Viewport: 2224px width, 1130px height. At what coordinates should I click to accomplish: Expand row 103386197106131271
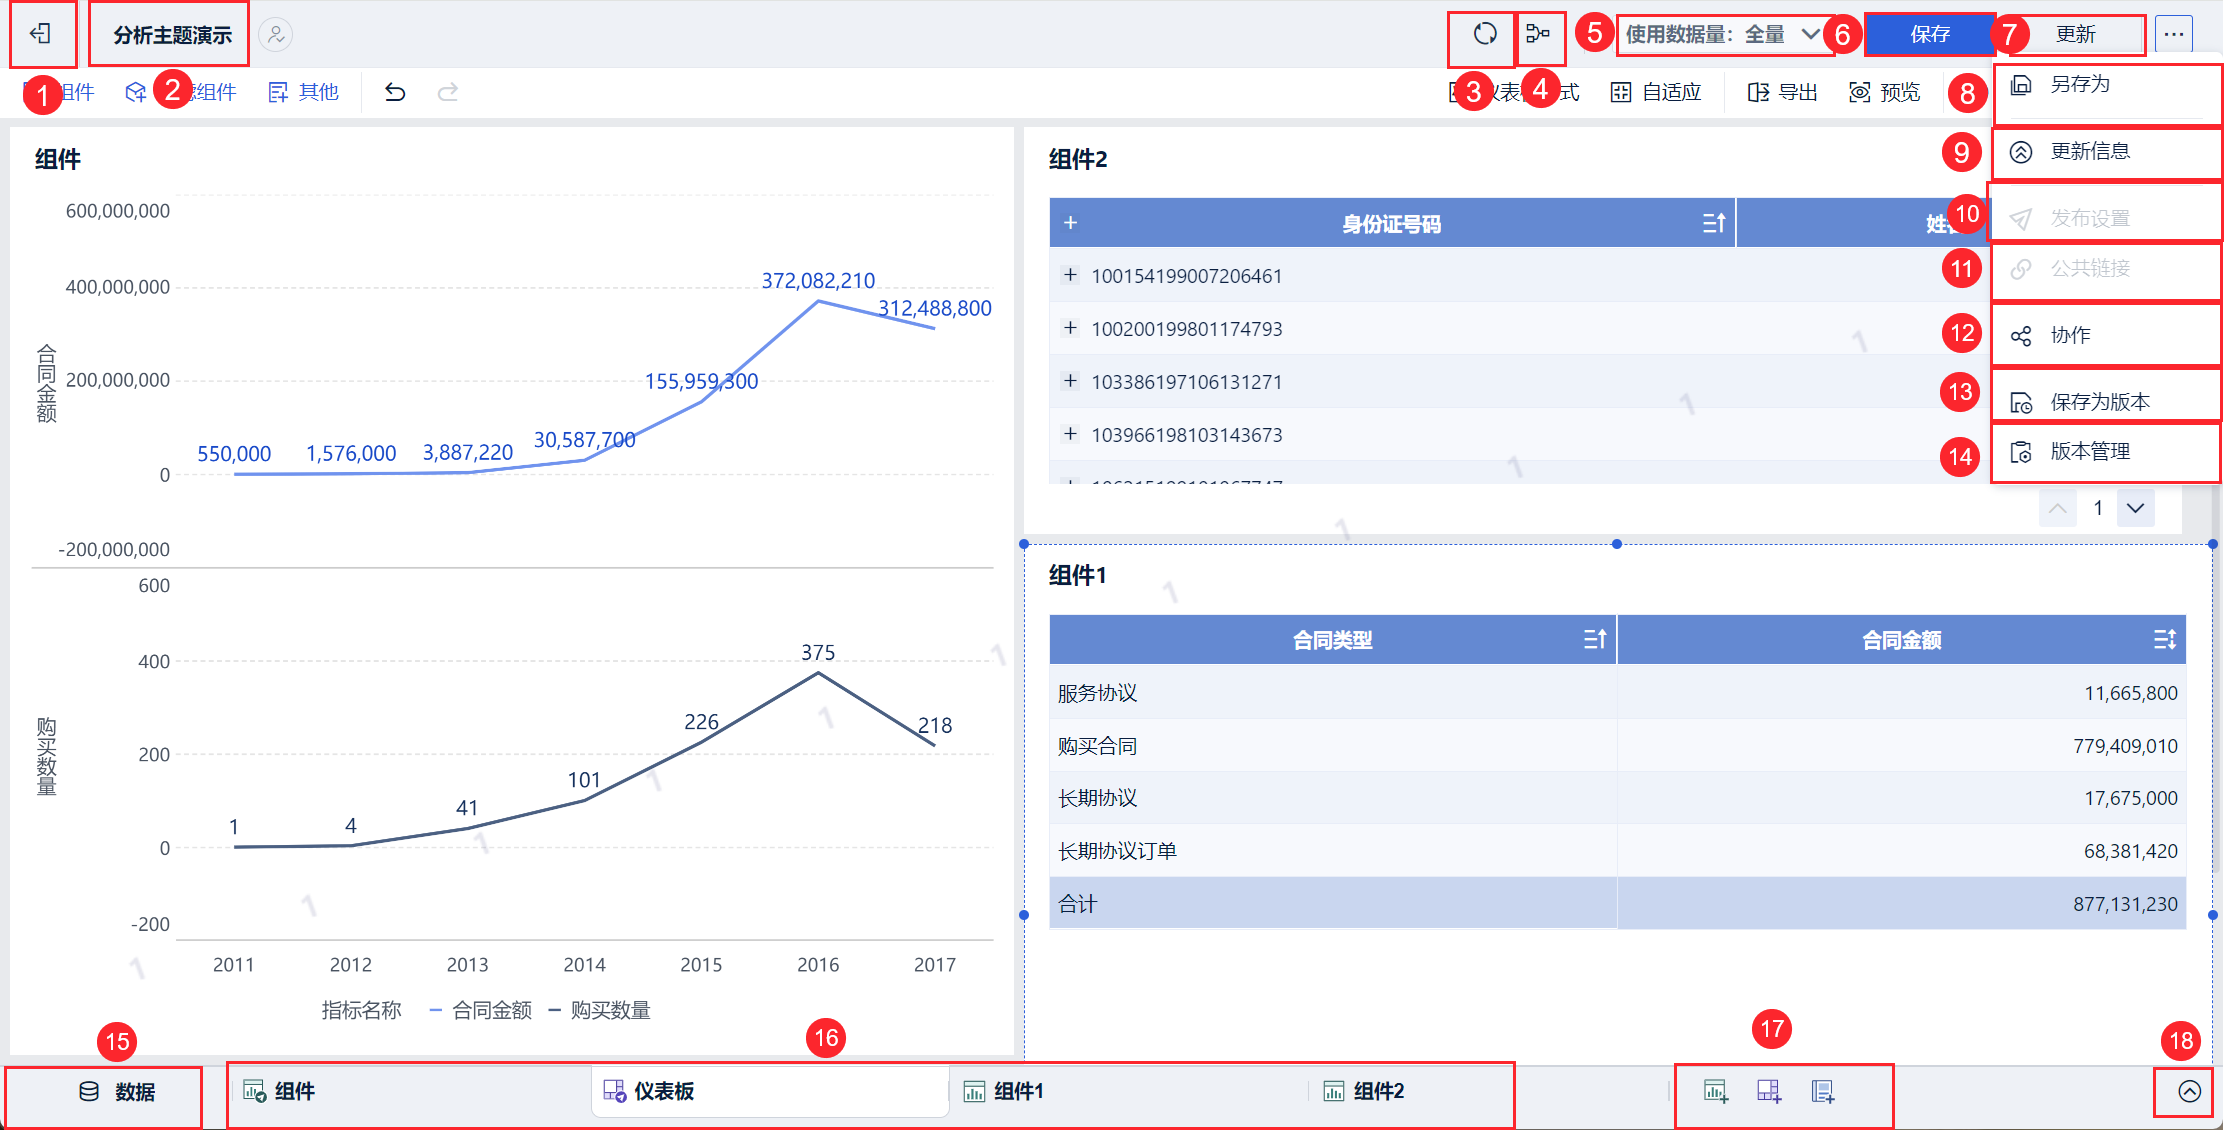[1070, 381]
